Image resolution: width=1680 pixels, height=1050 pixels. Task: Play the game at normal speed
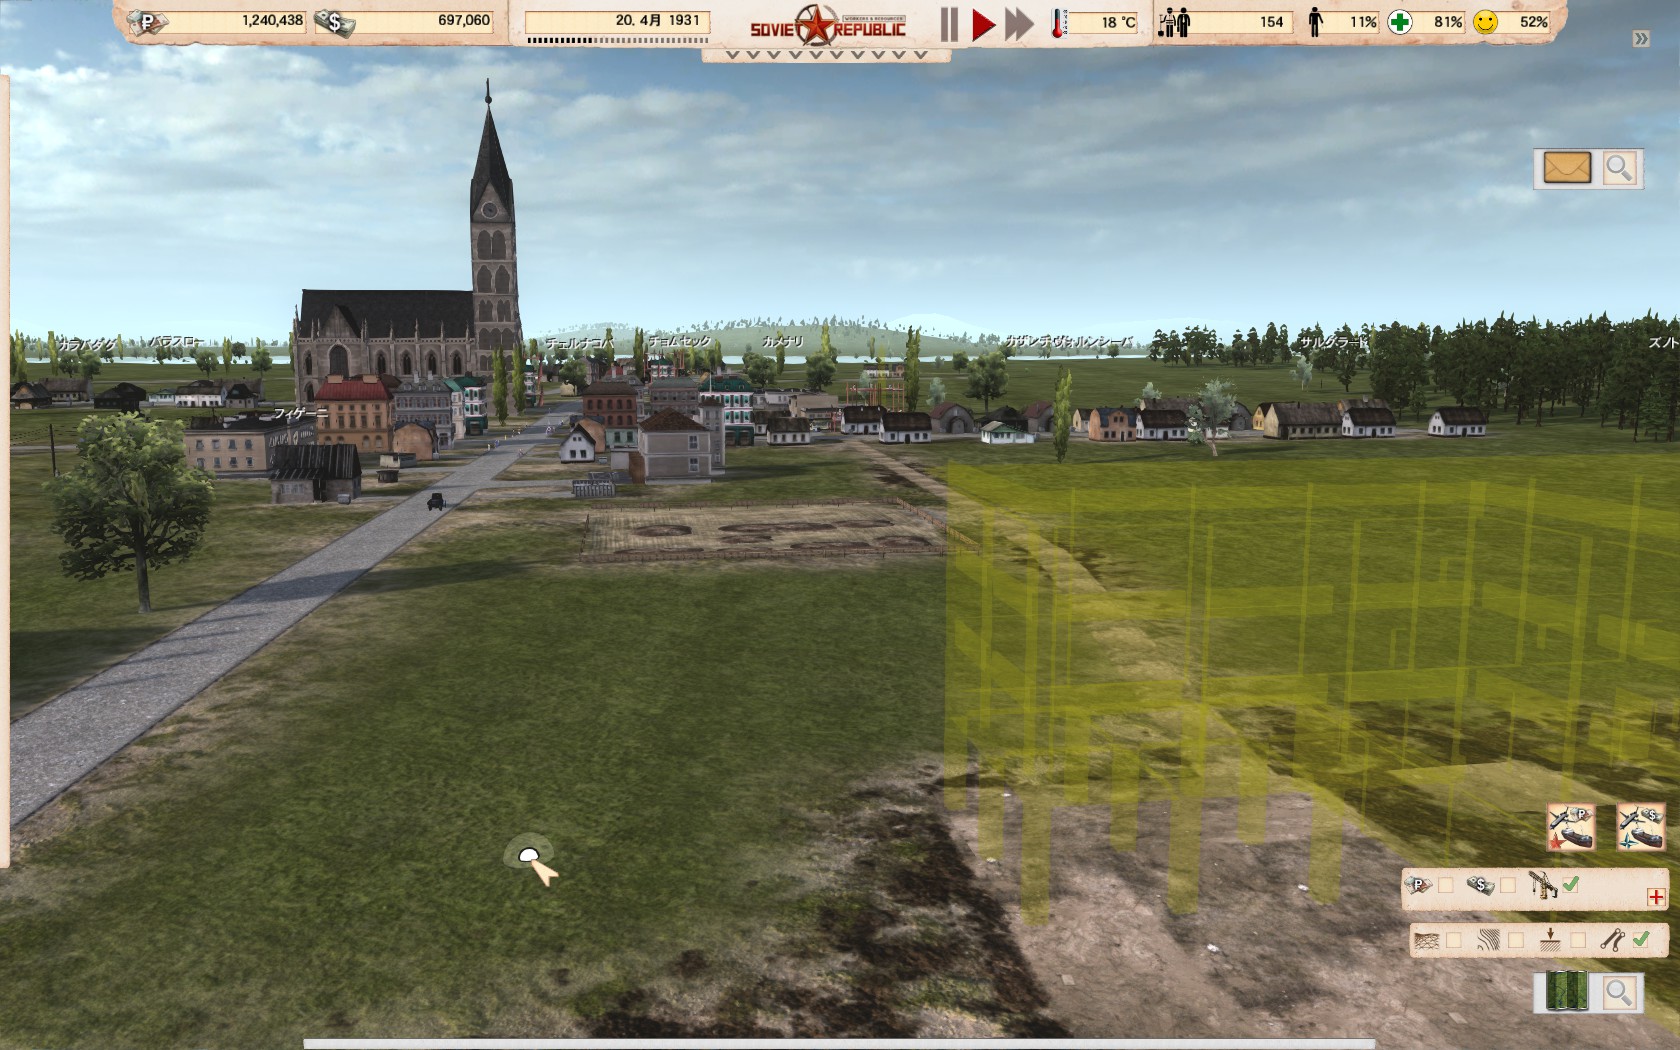coord(984,24)
